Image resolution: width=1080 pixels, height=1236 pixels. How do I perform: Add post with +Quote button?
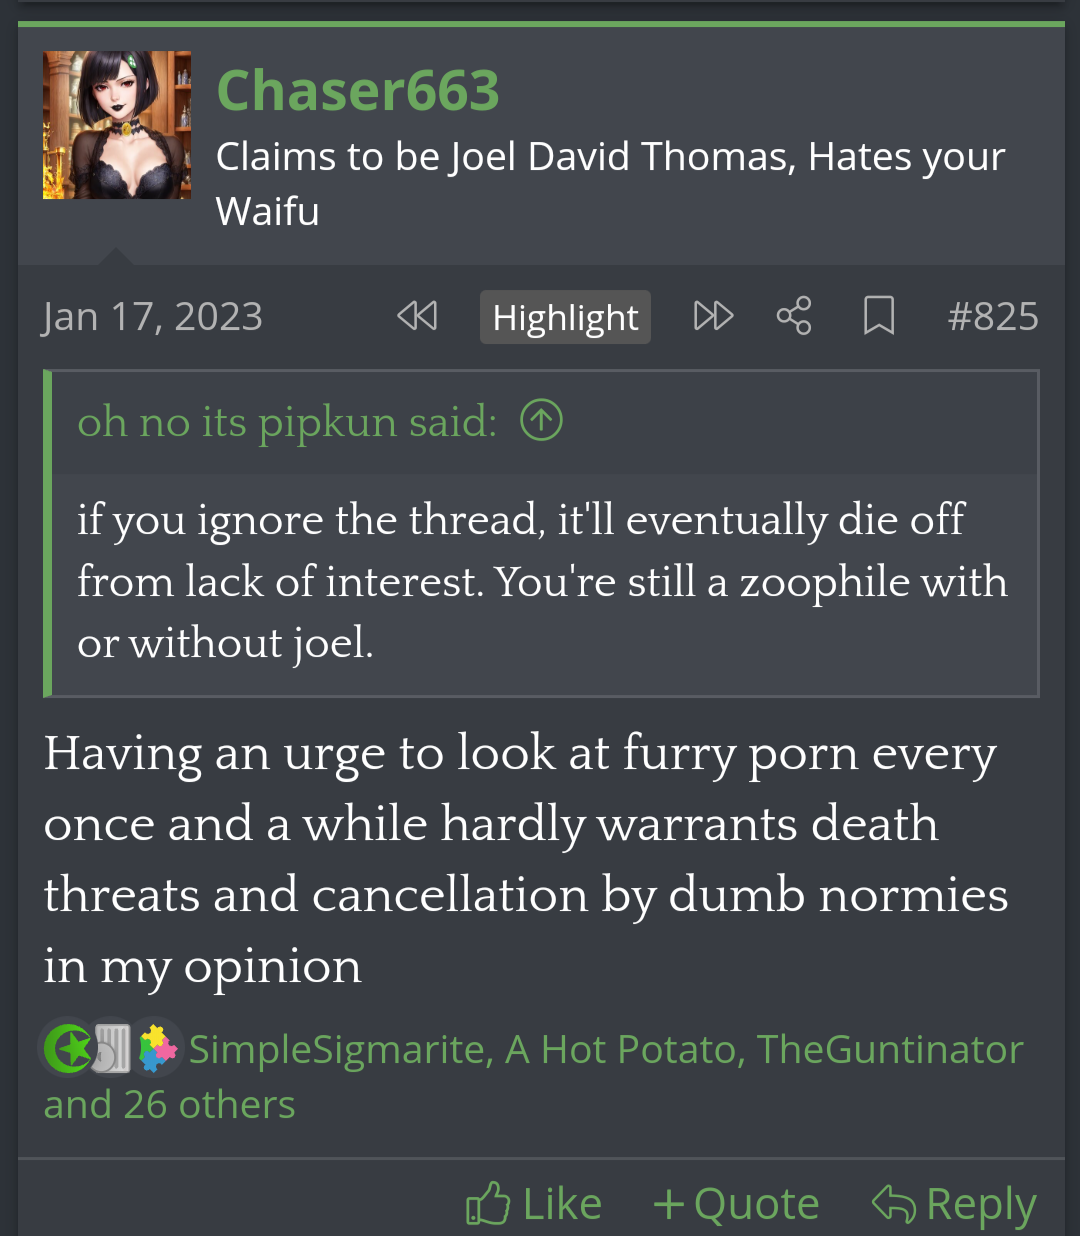[736, 1203]
